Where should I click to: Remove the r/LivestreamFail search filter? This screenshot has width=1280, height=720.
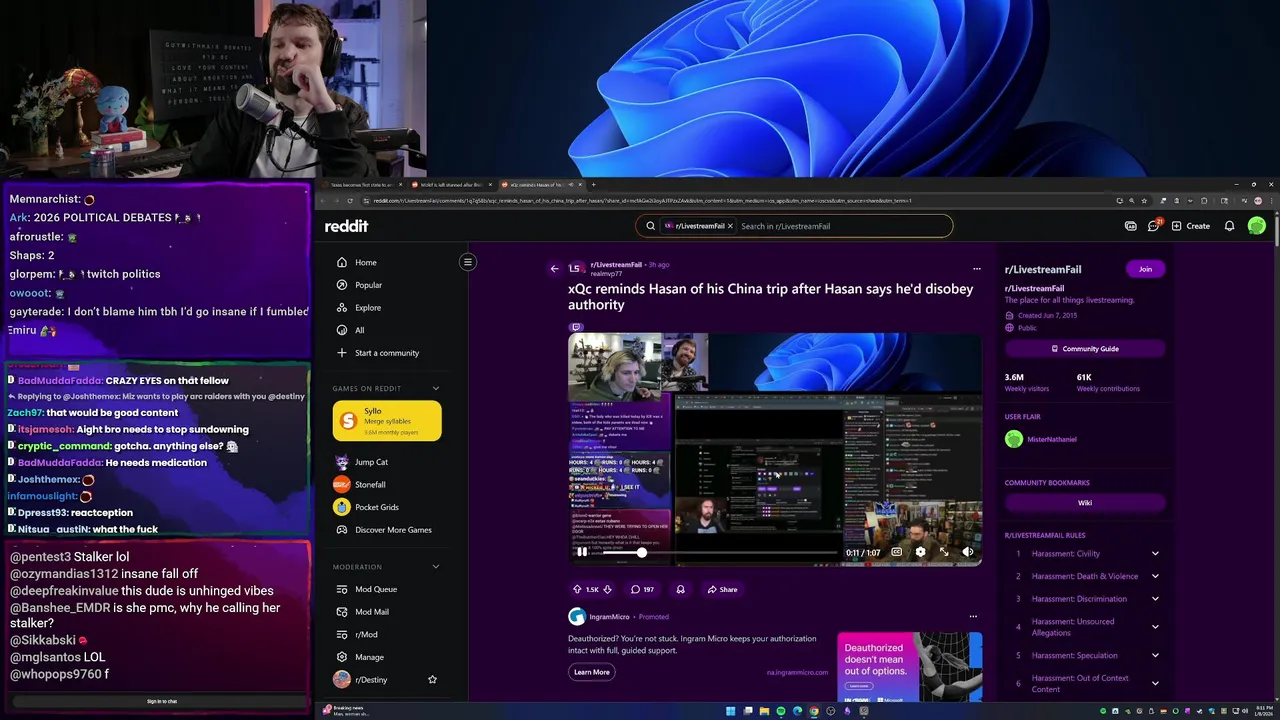click(730, 226)
